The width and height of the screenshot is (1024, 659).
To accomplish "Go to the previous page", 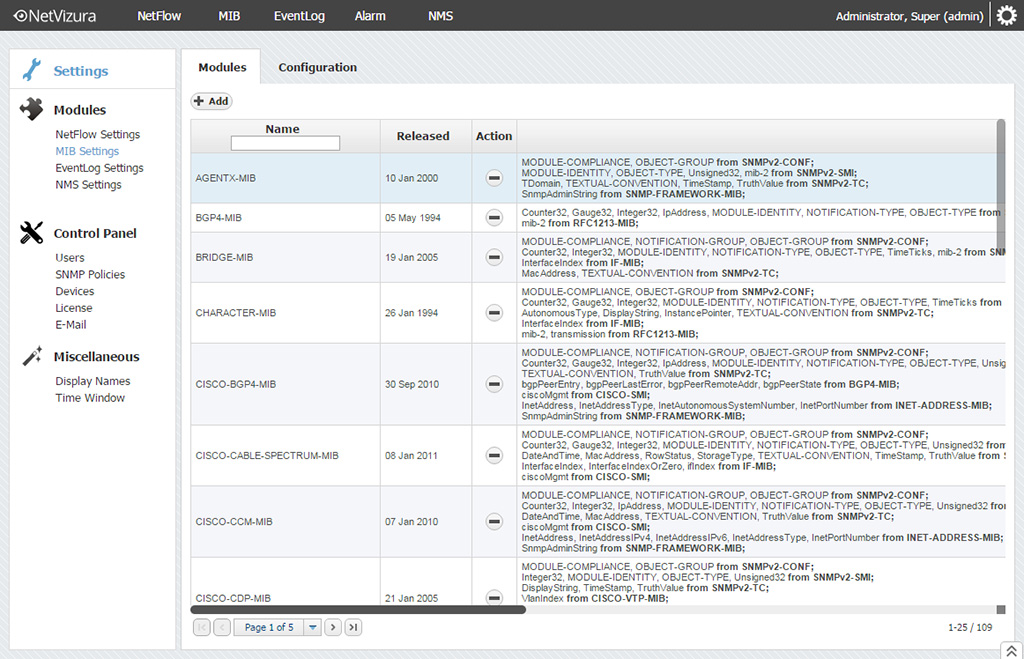I will pyautogui.click(x=222, y=627).
